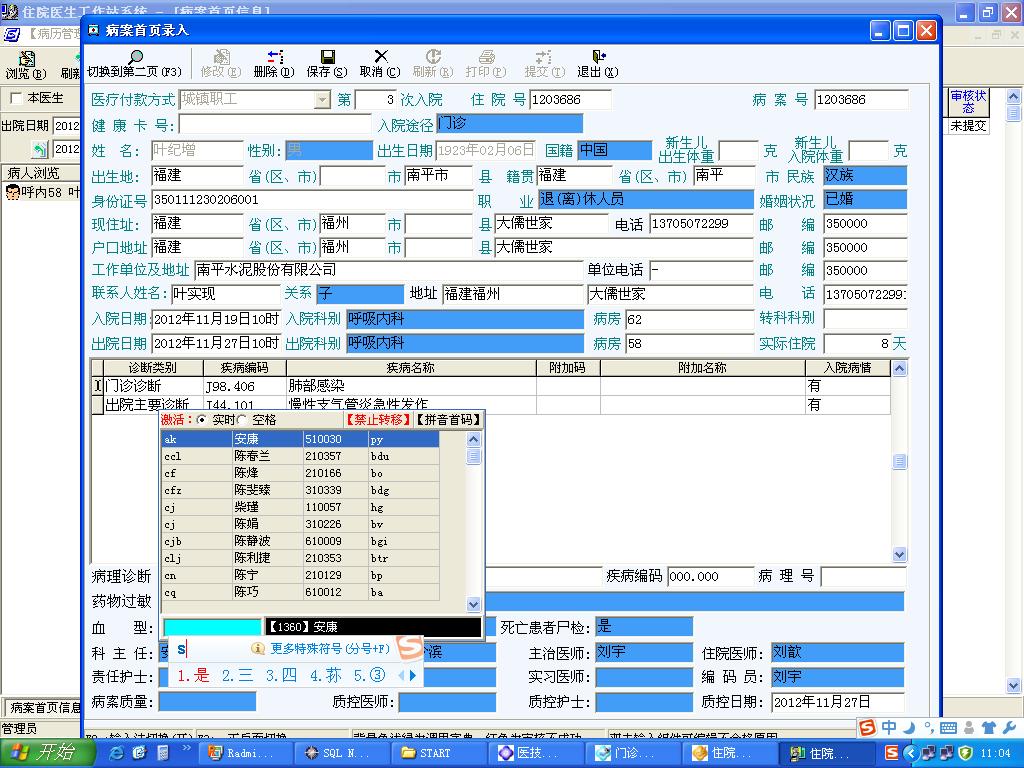
Task: Click the 入院科别 呼吸内科 selection field
Action: coord(465,319)
